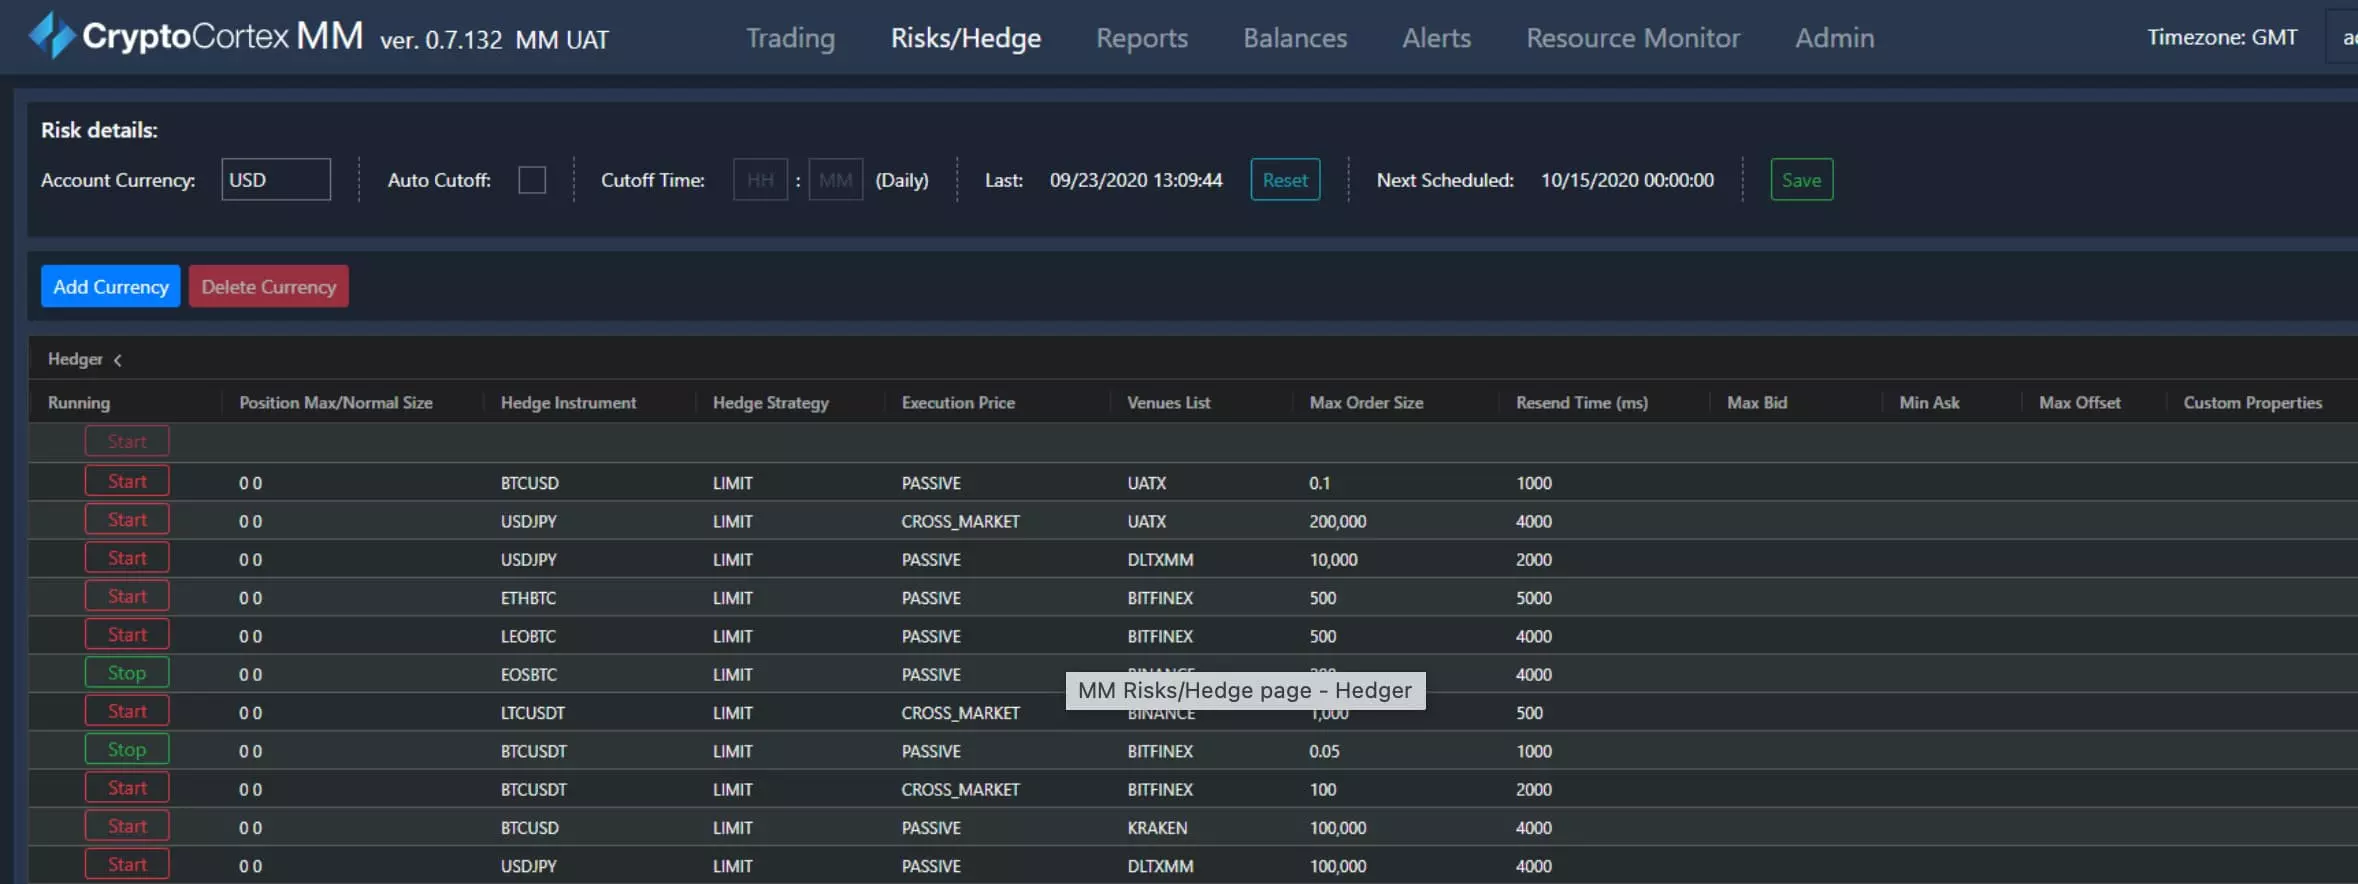Open the Trading tab
The width and height of the screenshot is (2358, 884).
790,38
